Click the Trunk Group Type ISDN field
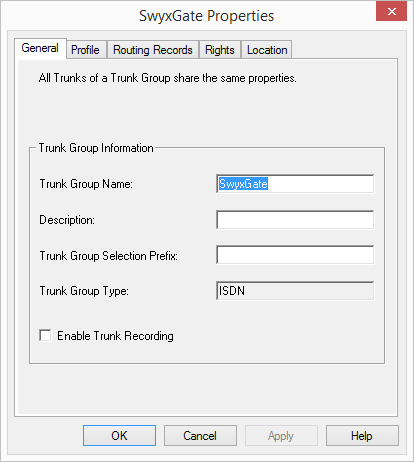414x462 pixels. pos(295,291)
